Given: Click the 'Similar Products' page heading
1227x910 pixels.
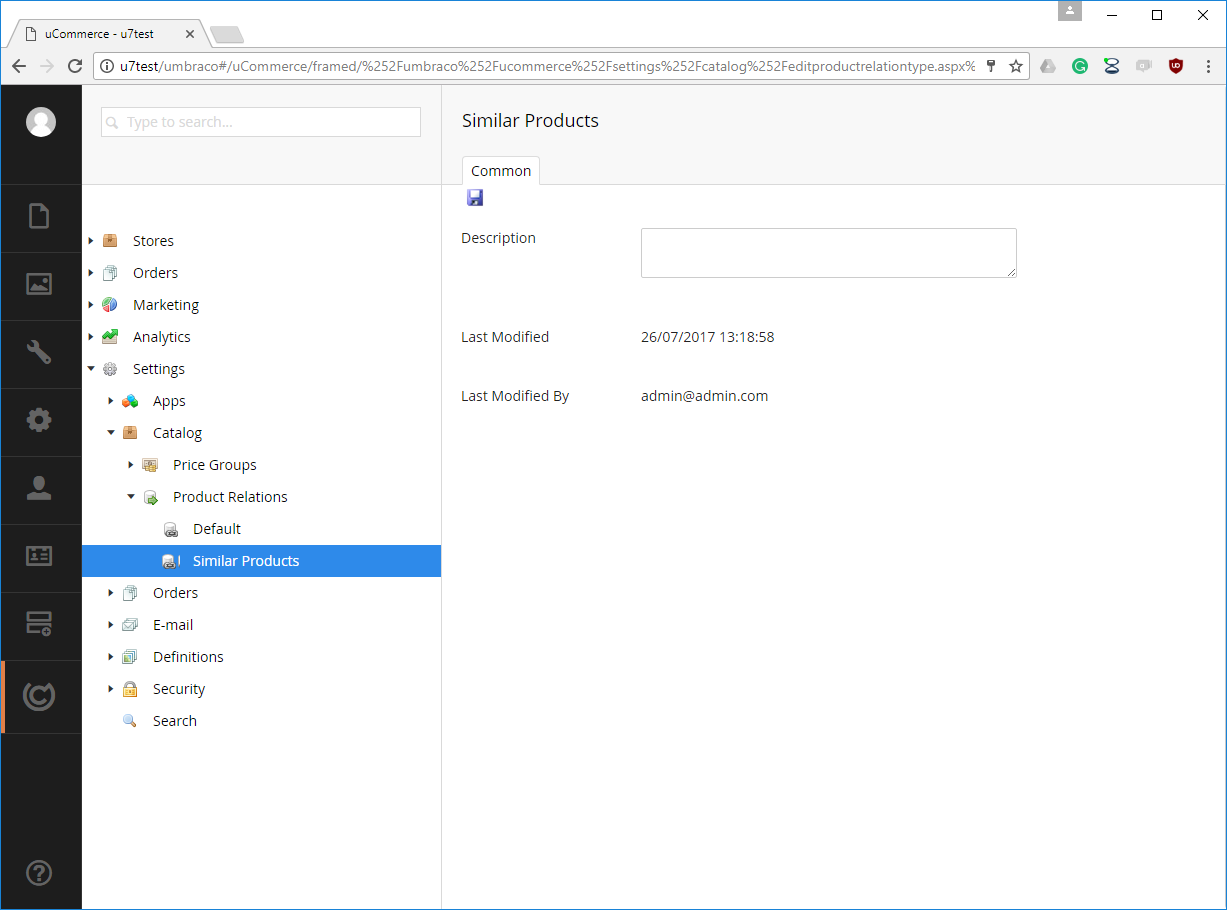Looking at the screenshot, I should point(530,121).
